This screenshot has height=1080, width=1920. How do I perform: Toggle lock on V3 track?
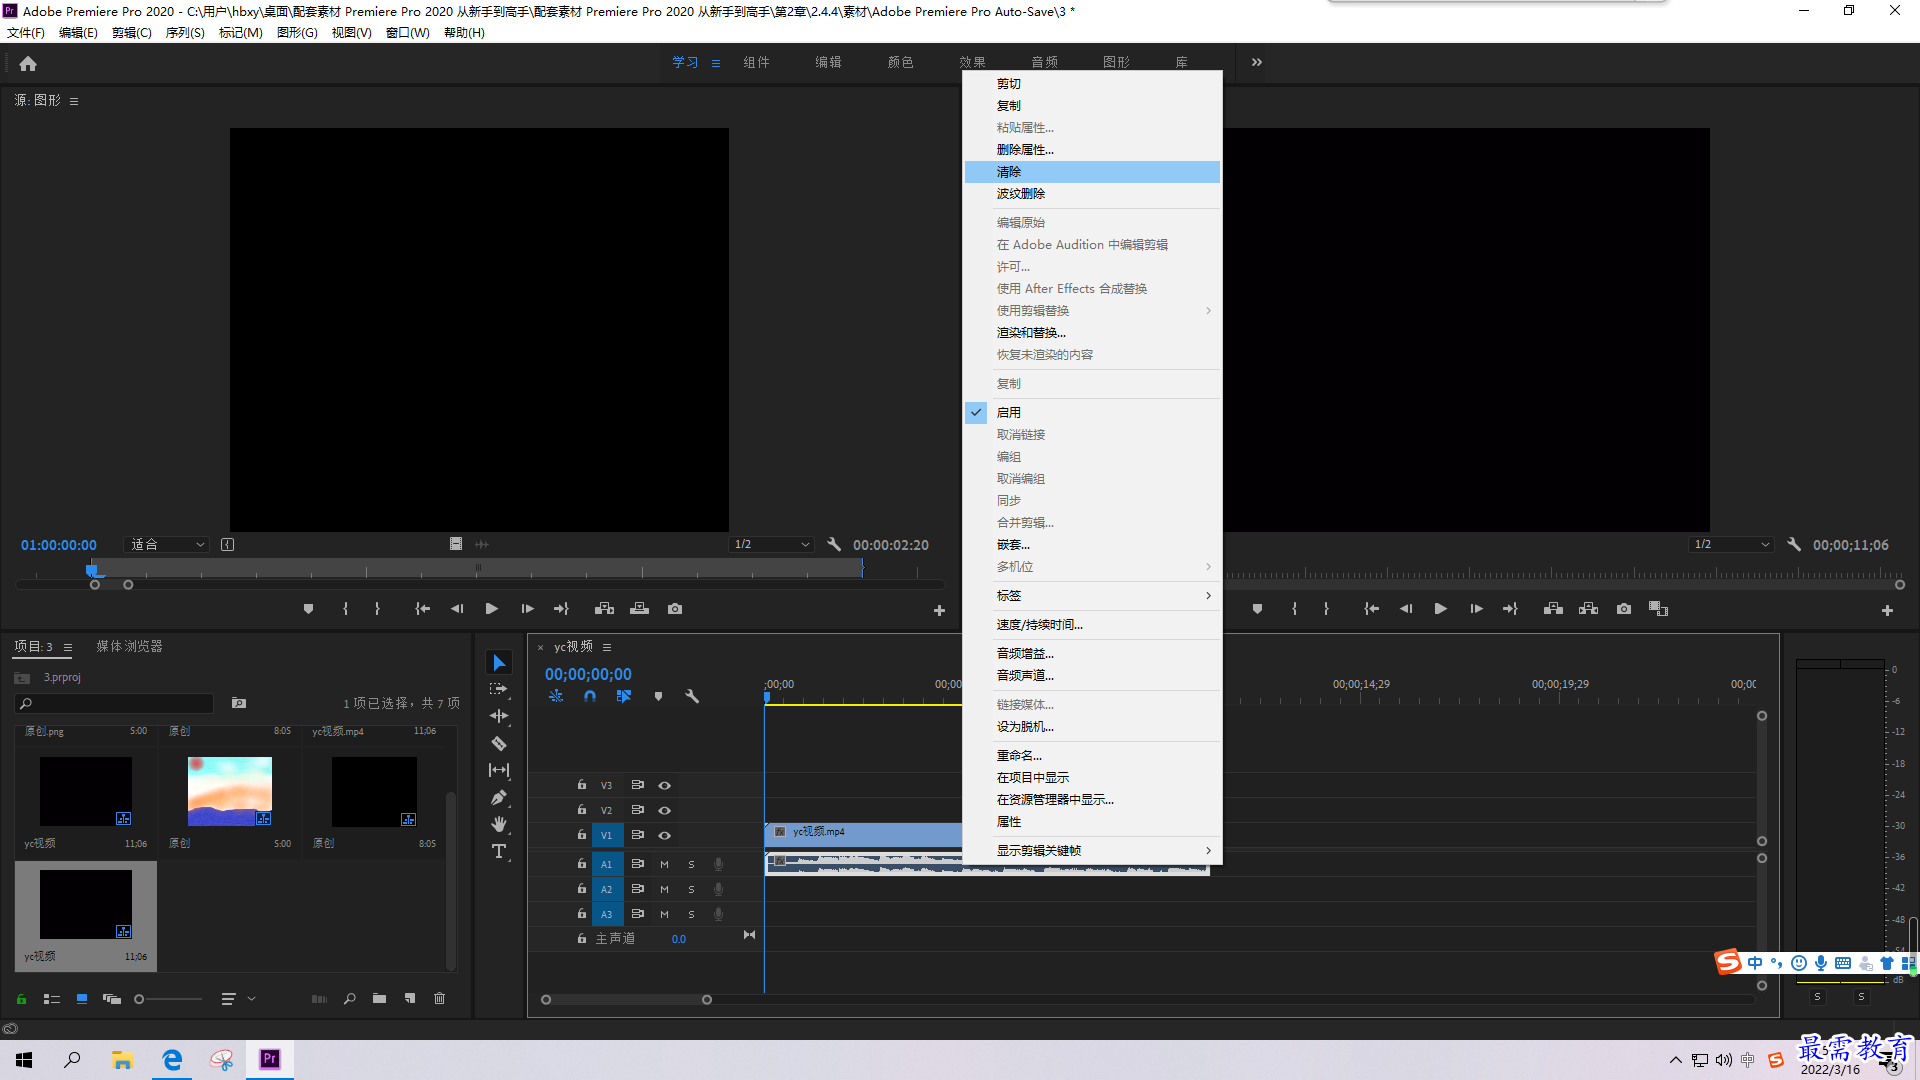coord(581,785)
